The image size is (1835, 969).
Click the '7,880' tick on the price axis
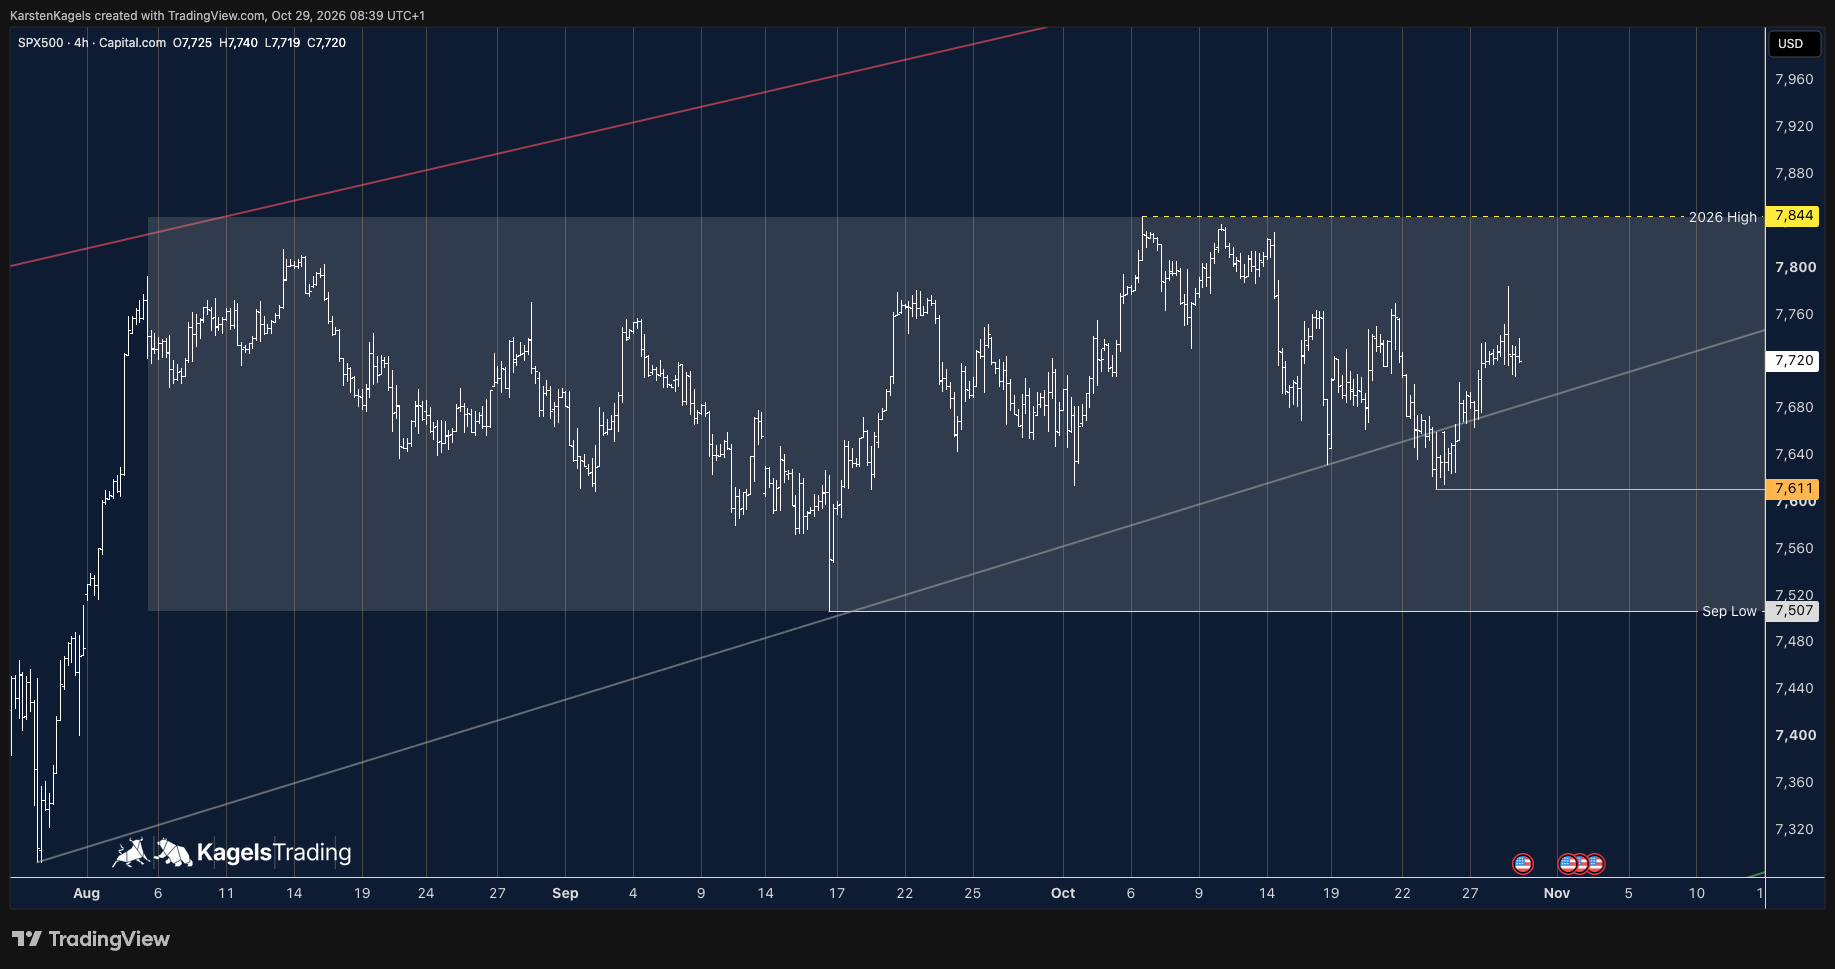pyautogui.click(x=1794, y=173)
